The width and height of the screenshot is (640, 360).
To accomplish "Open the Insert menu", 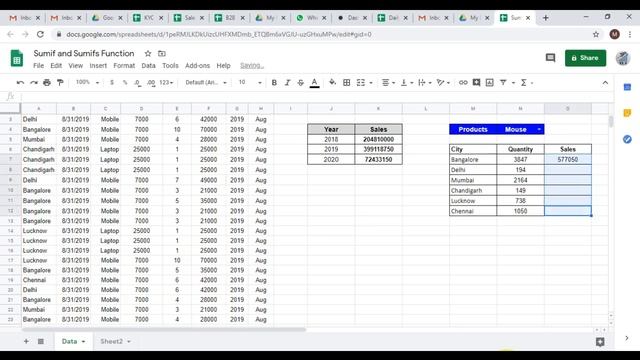I will point(98,65).
